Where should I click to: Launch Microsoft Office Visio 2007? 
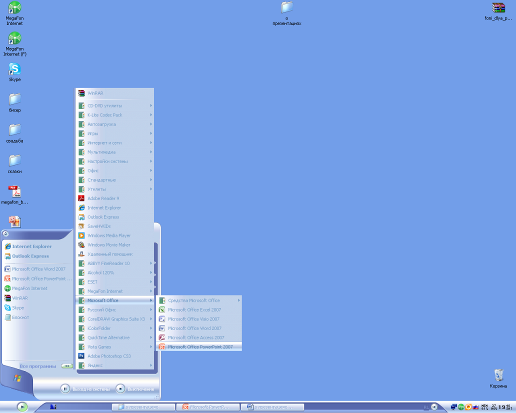(x=199, y=319)
